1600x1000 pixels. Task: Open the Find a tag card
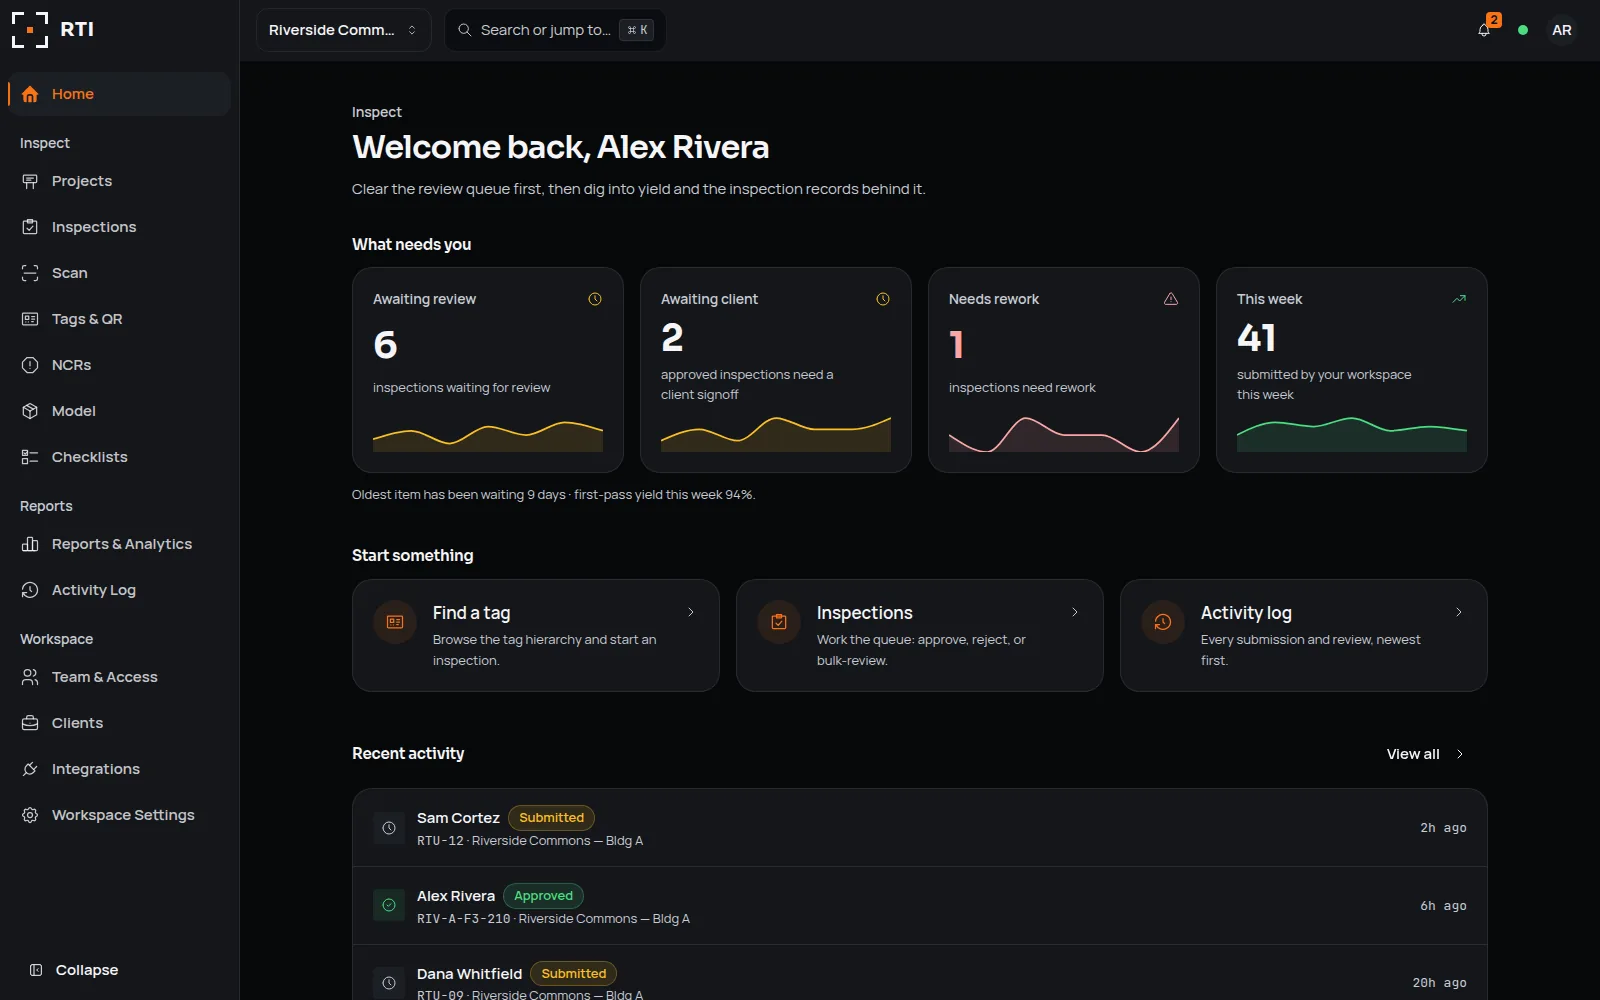click(536, 635)
